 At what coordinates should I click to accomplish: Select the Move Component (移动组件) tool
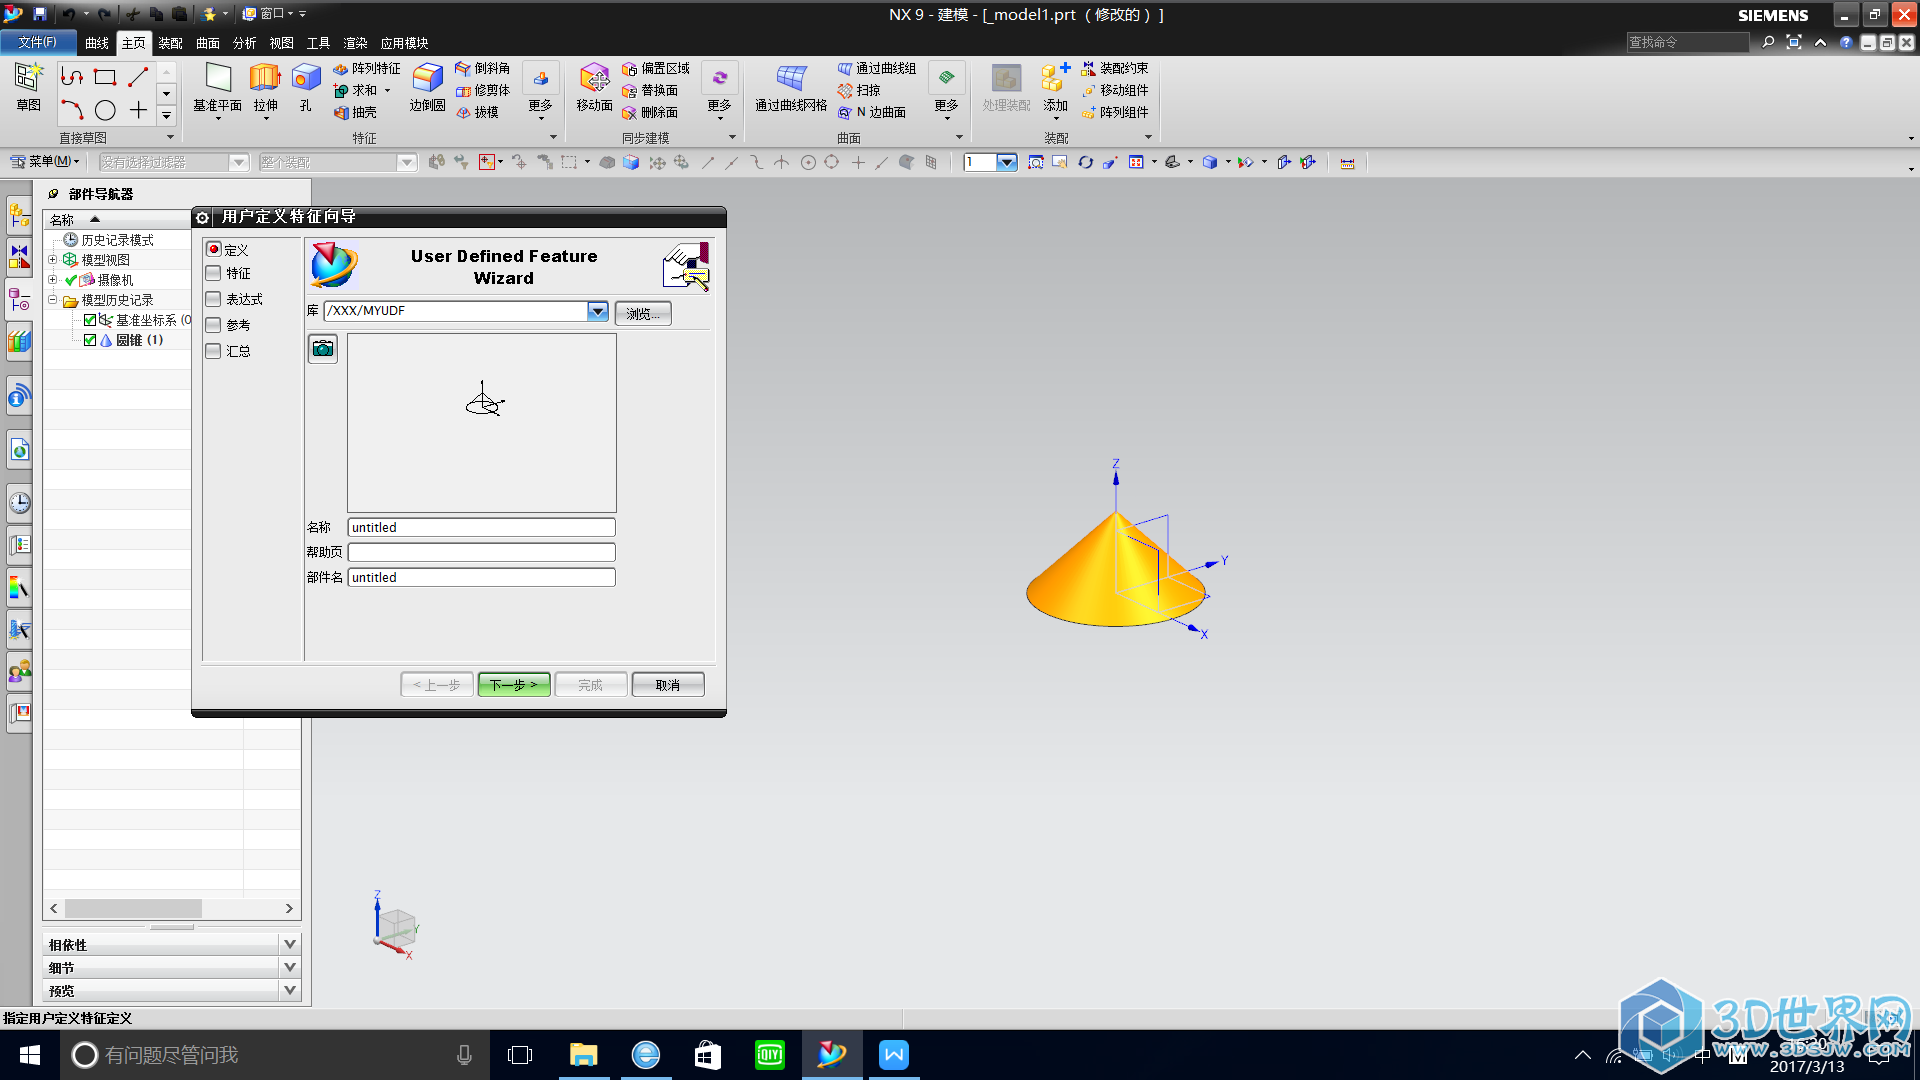coord(1115,90)
